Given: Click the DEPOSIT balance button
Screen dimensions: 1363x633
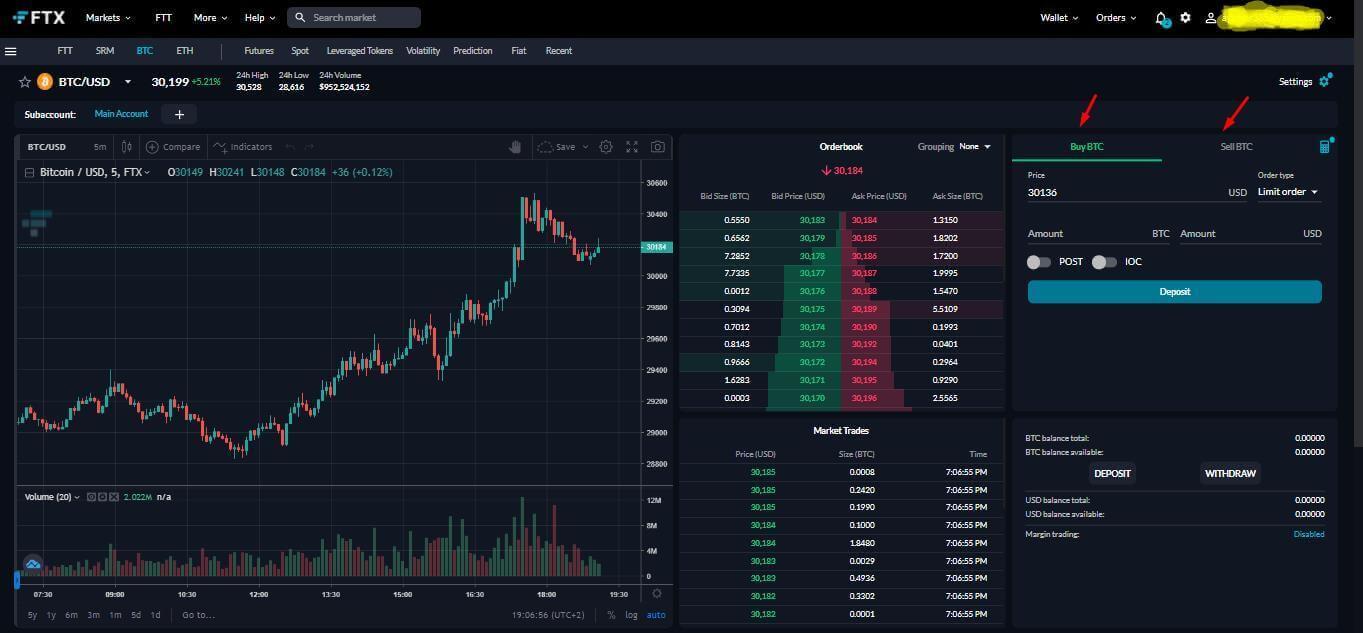Looking at the screenshot, I should [1112, 473].
